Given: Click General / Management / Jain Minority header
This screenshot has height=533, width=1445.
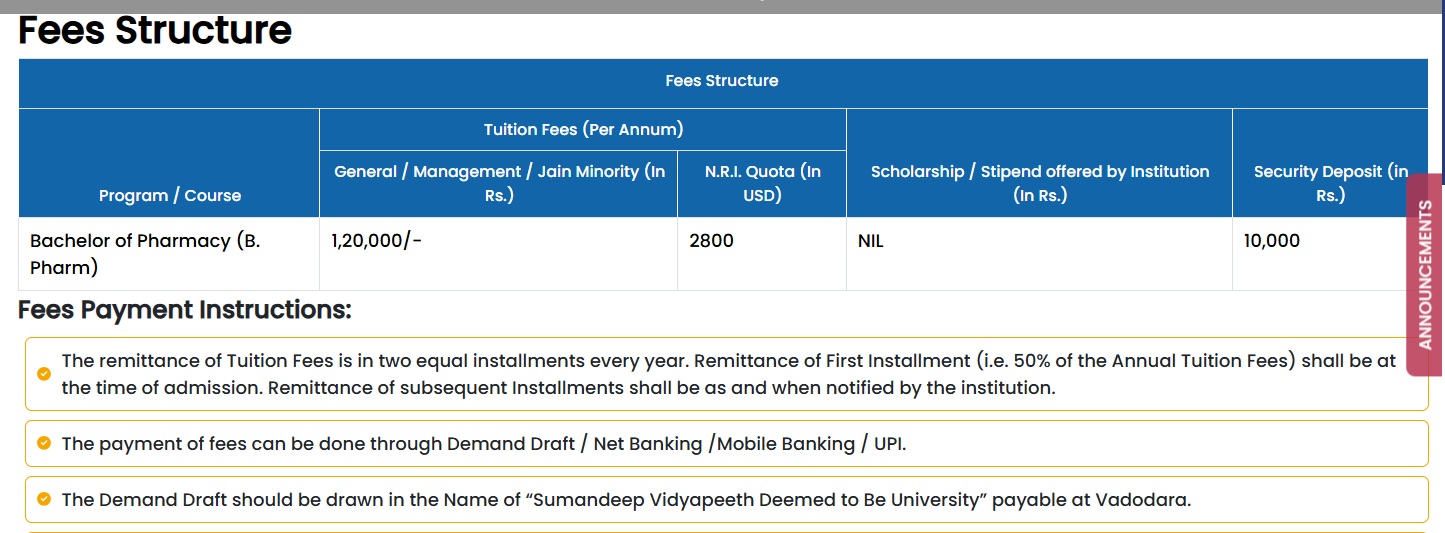Looking at the screenshot, I should (x=499, y=183).
